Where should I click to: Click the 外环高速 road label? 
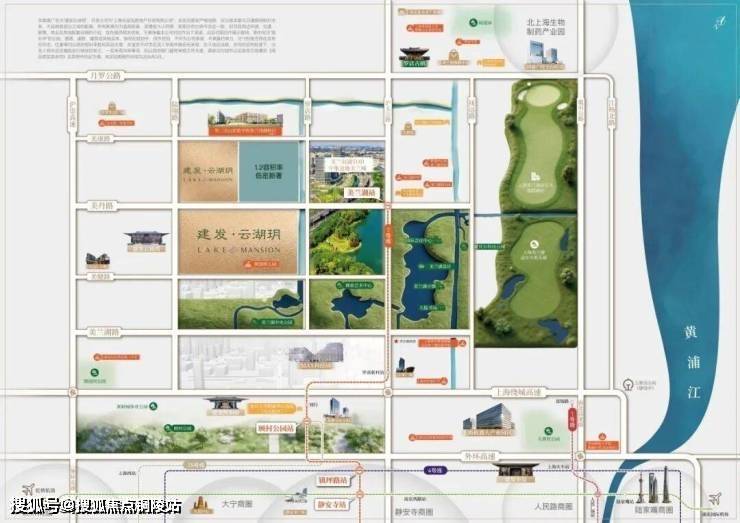pos(479,456)
